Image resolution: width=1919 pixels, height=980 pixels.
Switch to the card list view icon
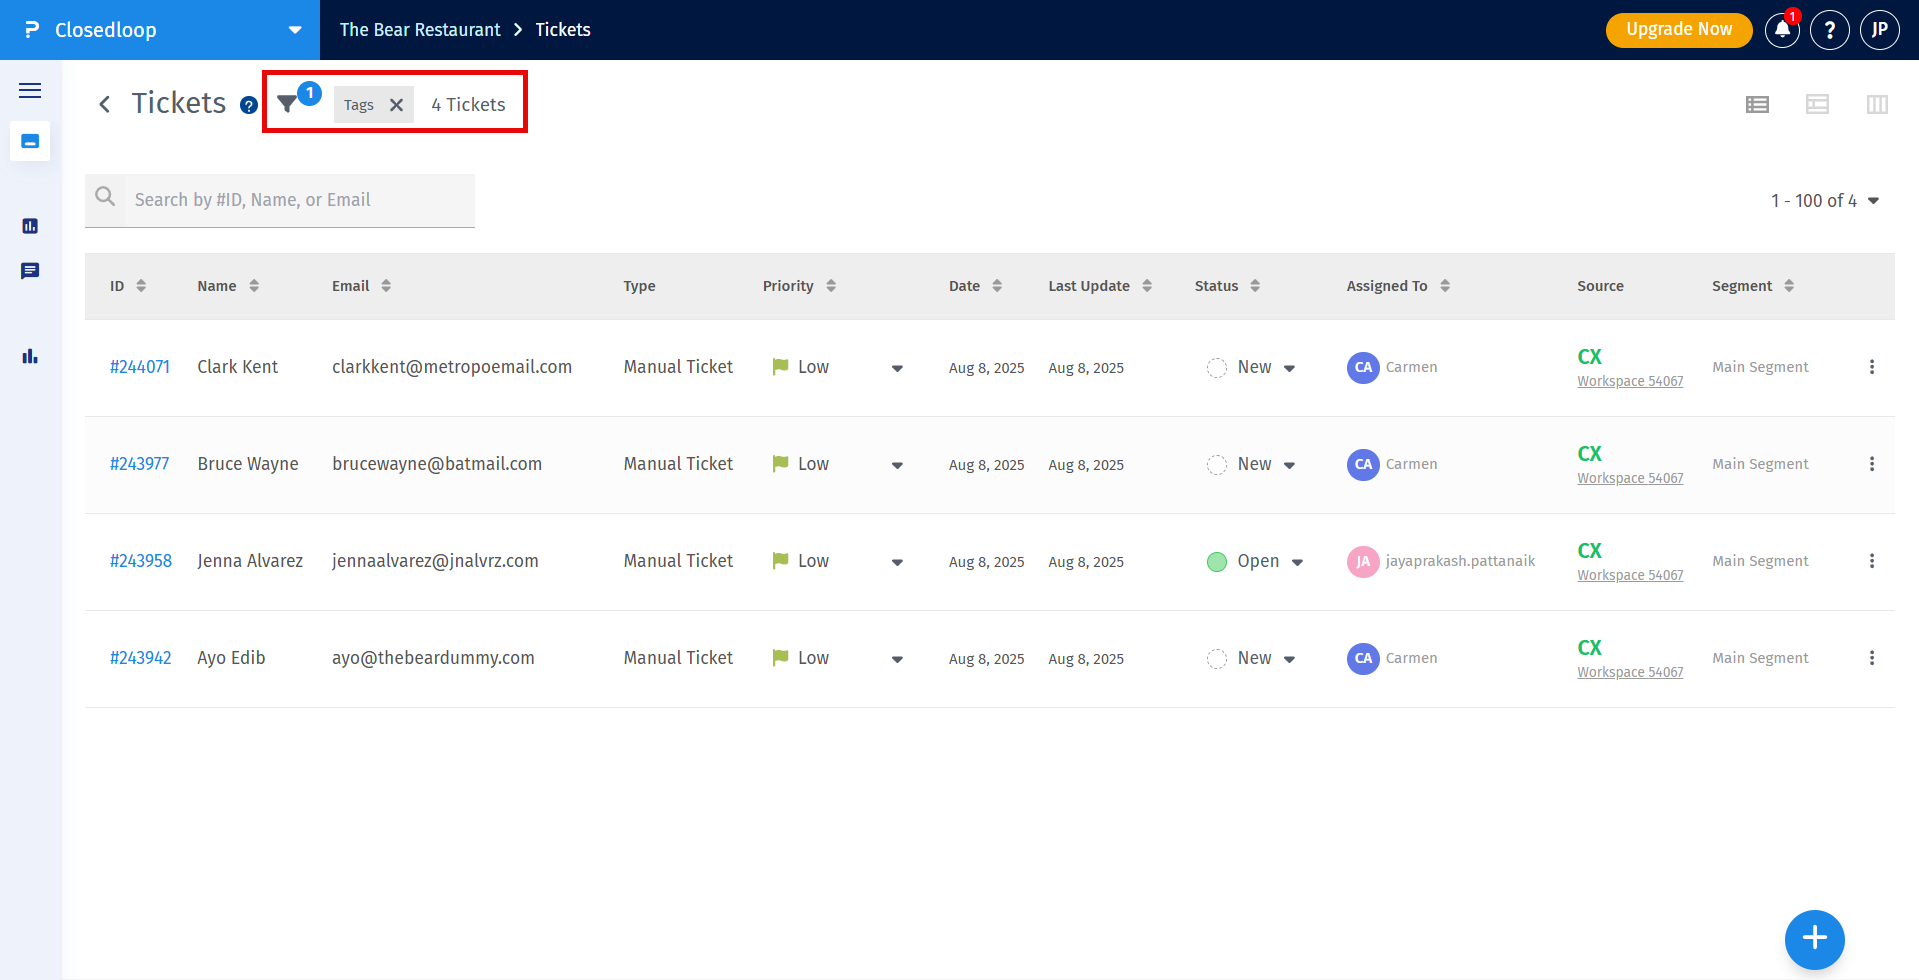[x=1817, y=104]
